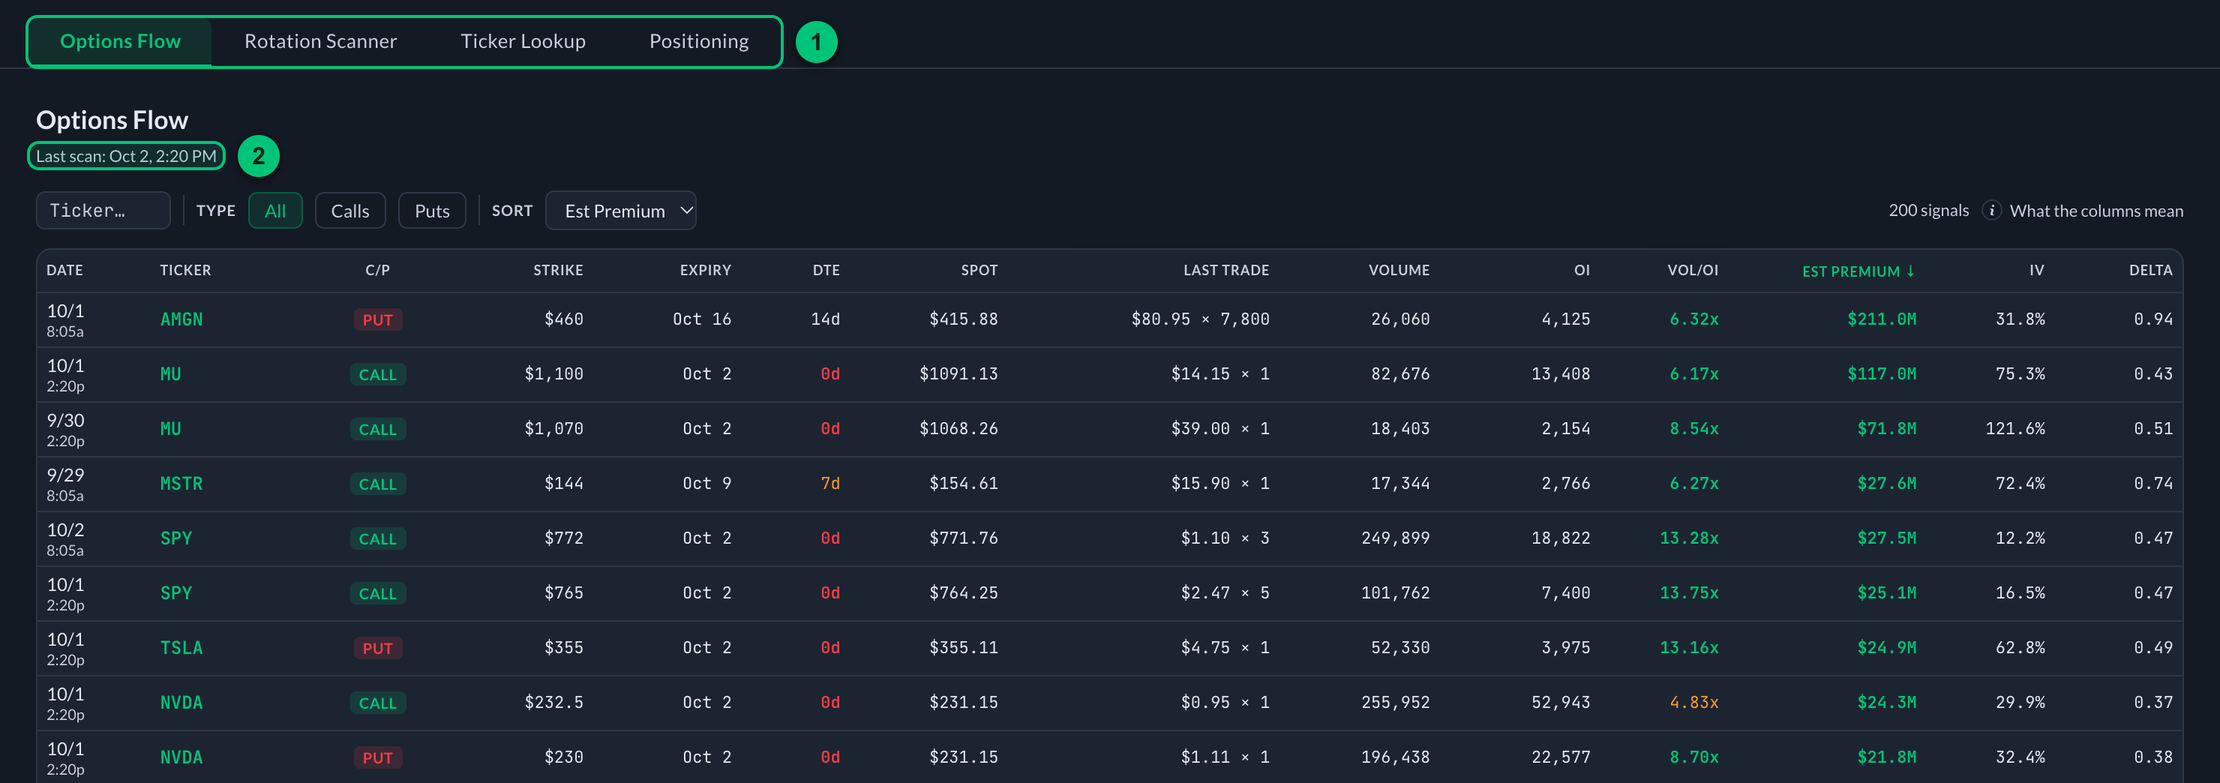Click the '$117.0M' est premium value
This screenshot has width=2220, height=783.
(1882, 374)
